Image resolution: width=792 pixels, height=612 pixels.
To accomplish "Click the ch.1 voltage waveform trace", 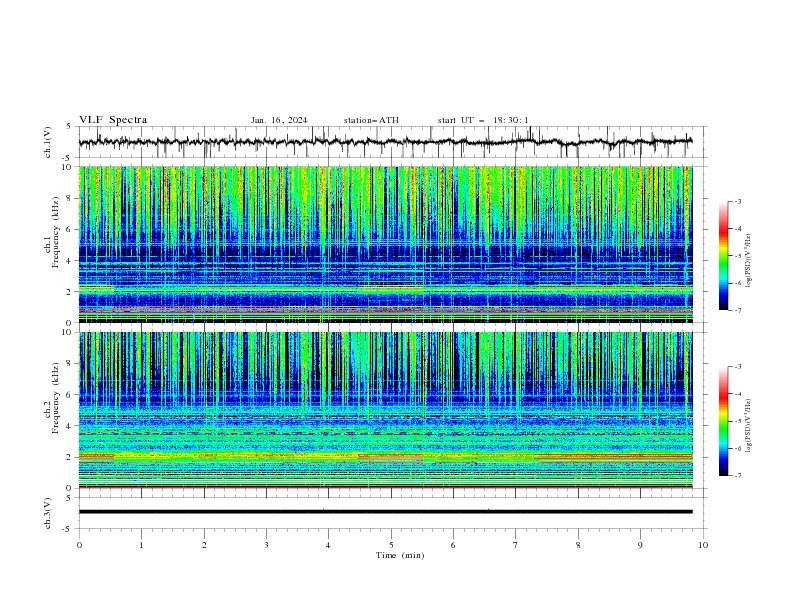I will click(x=385, y=142).
